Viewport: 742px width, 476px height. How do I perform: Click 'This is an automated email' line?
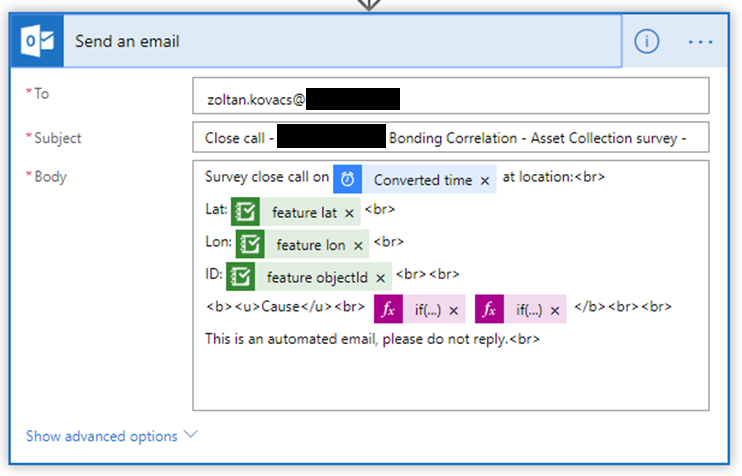(x=372, y=339)
